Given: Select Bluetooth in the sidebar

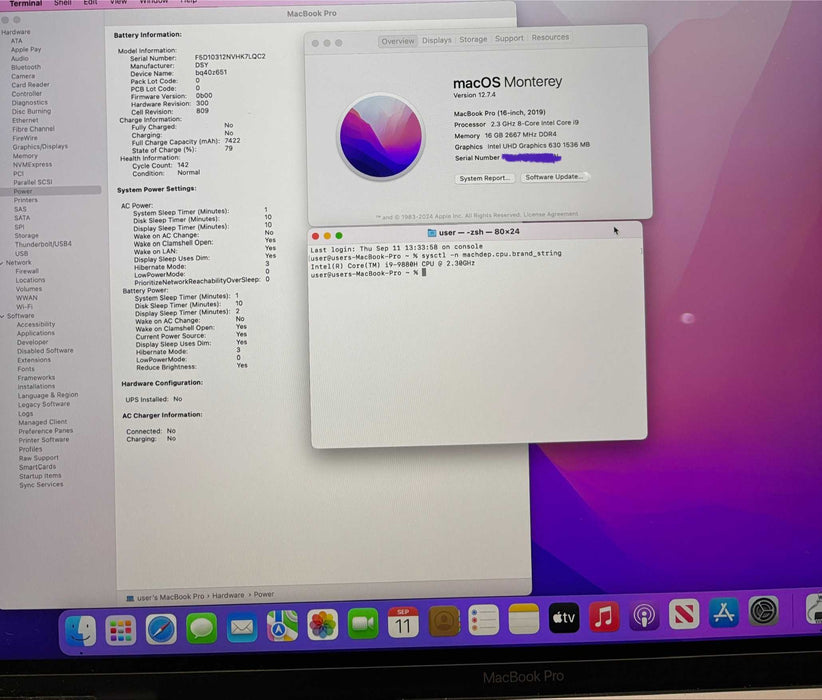Looking at the screenshot, I should click(26, 67).
